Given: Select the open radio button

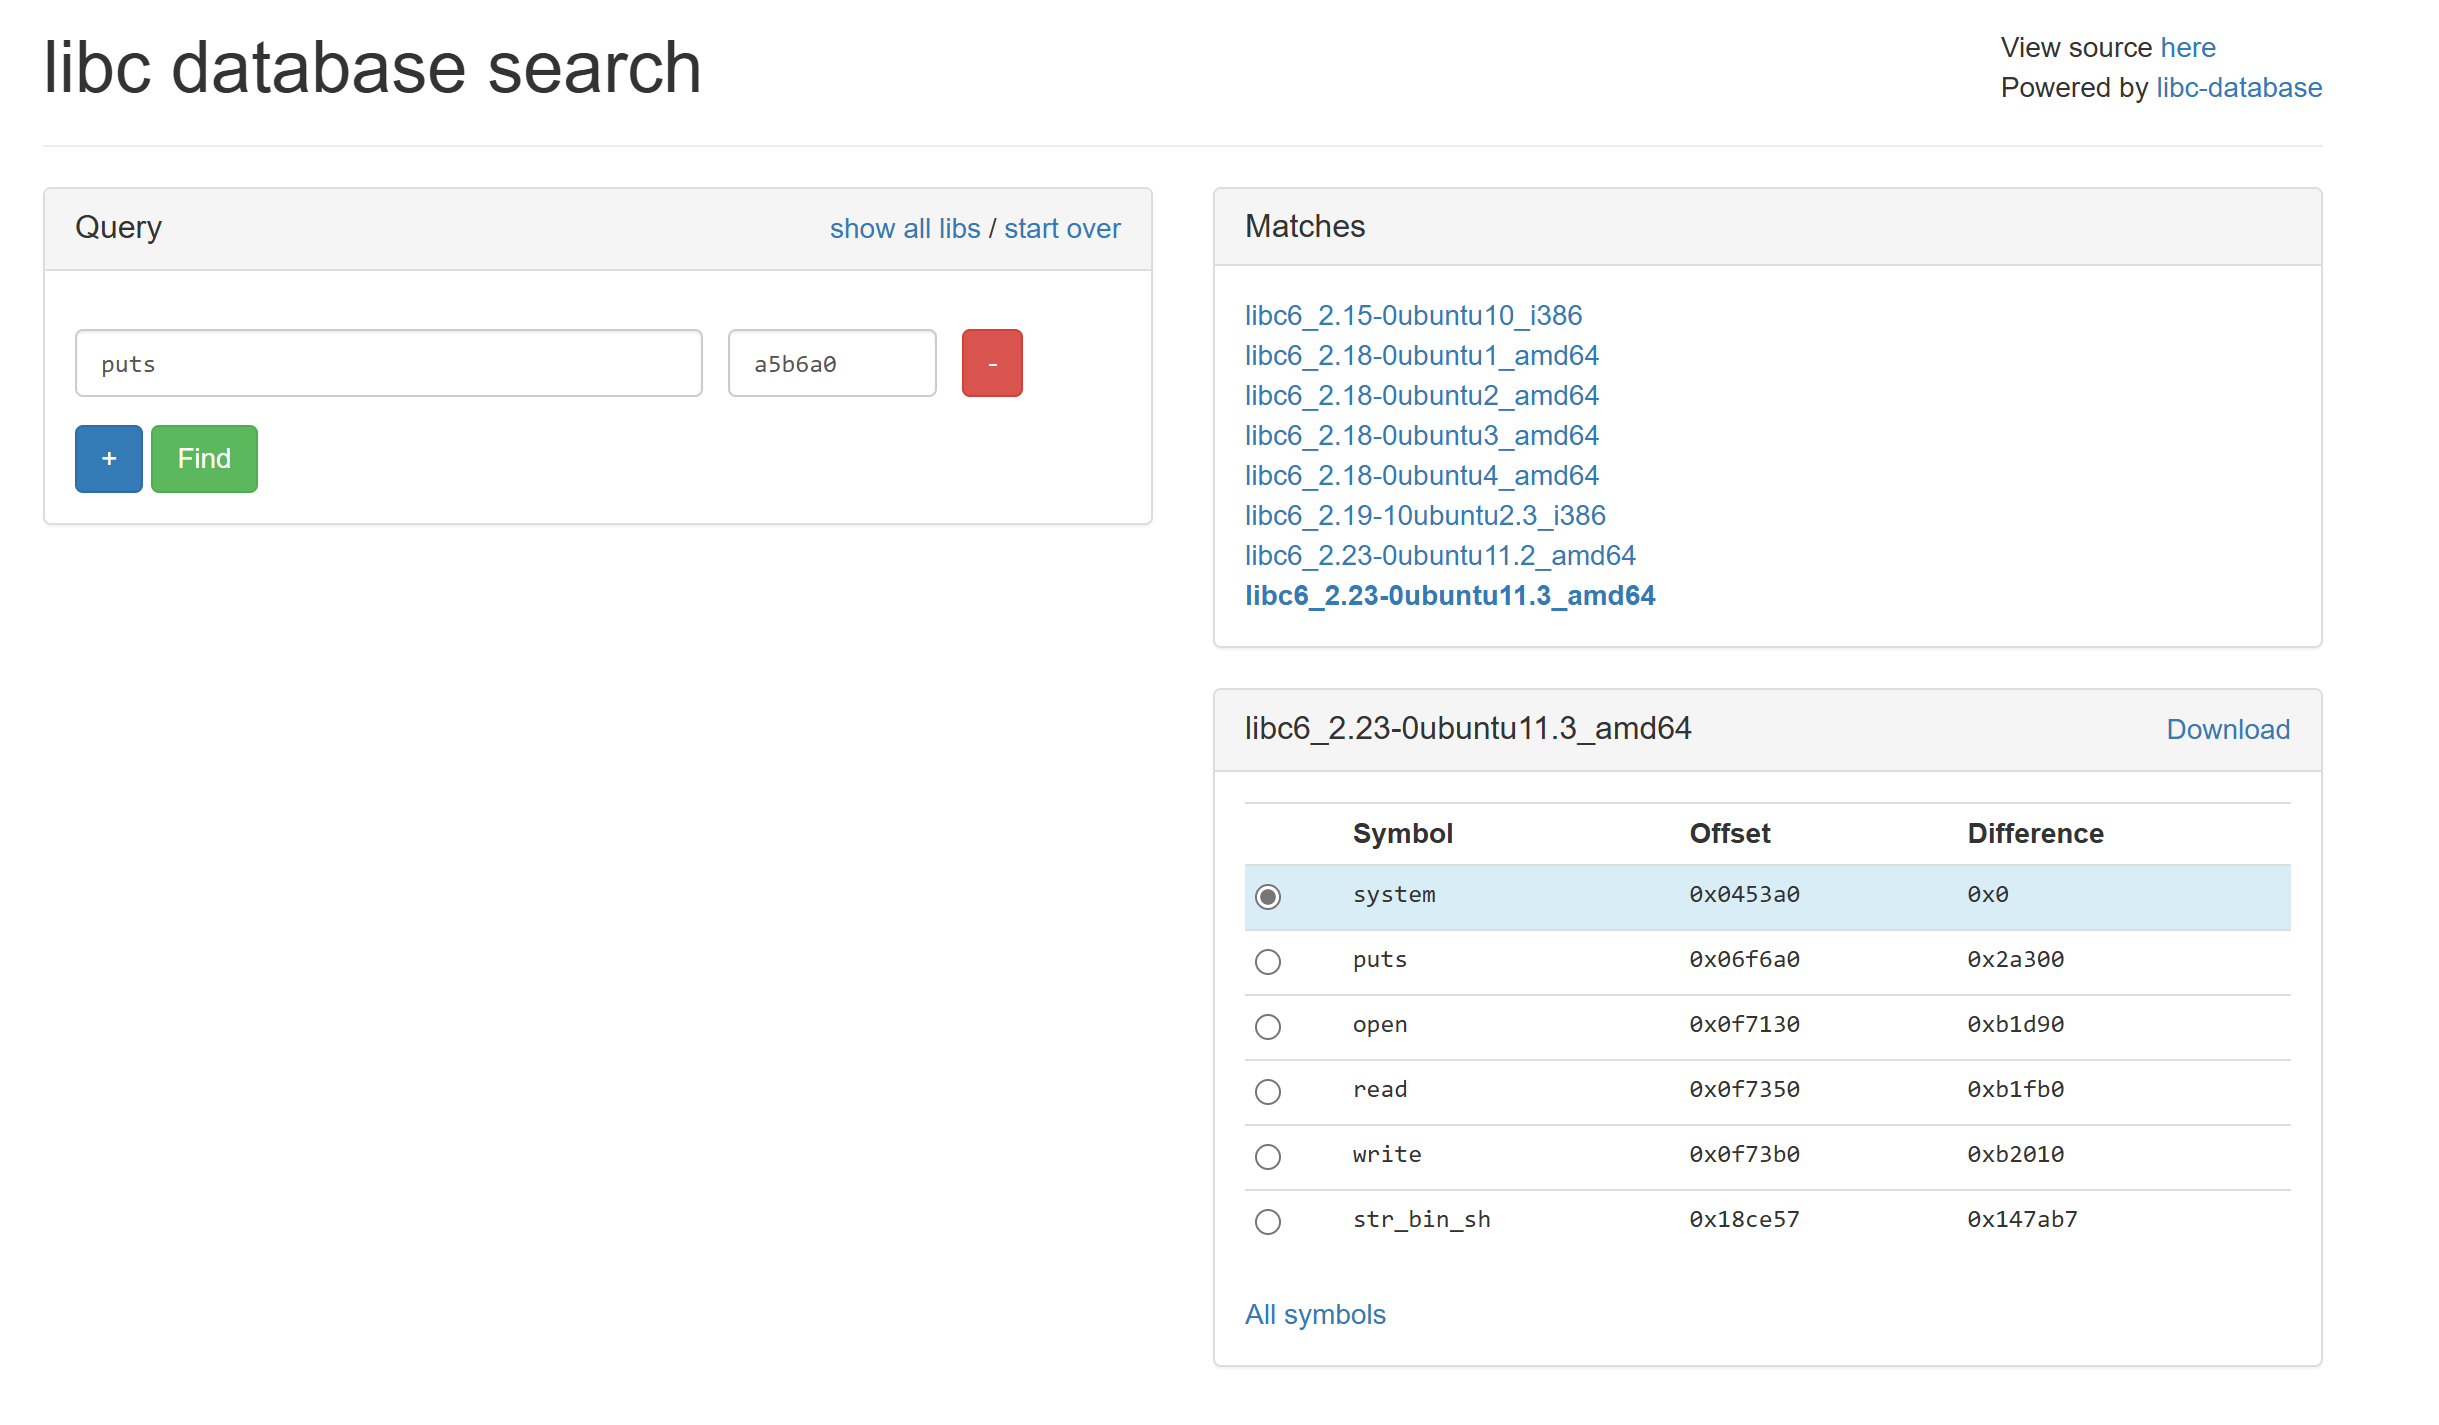Looking at the screenshot, I should 1268,1026.
